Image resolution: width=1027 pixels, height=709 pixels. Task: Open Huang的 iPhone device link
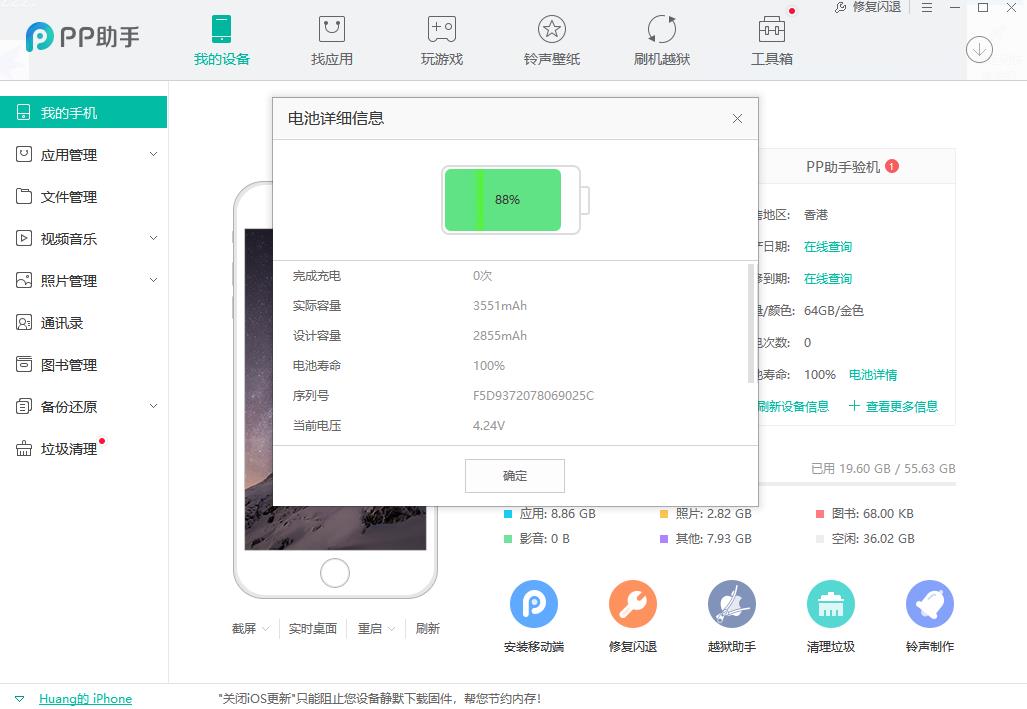pyautogui.click(x=85, y=699)
